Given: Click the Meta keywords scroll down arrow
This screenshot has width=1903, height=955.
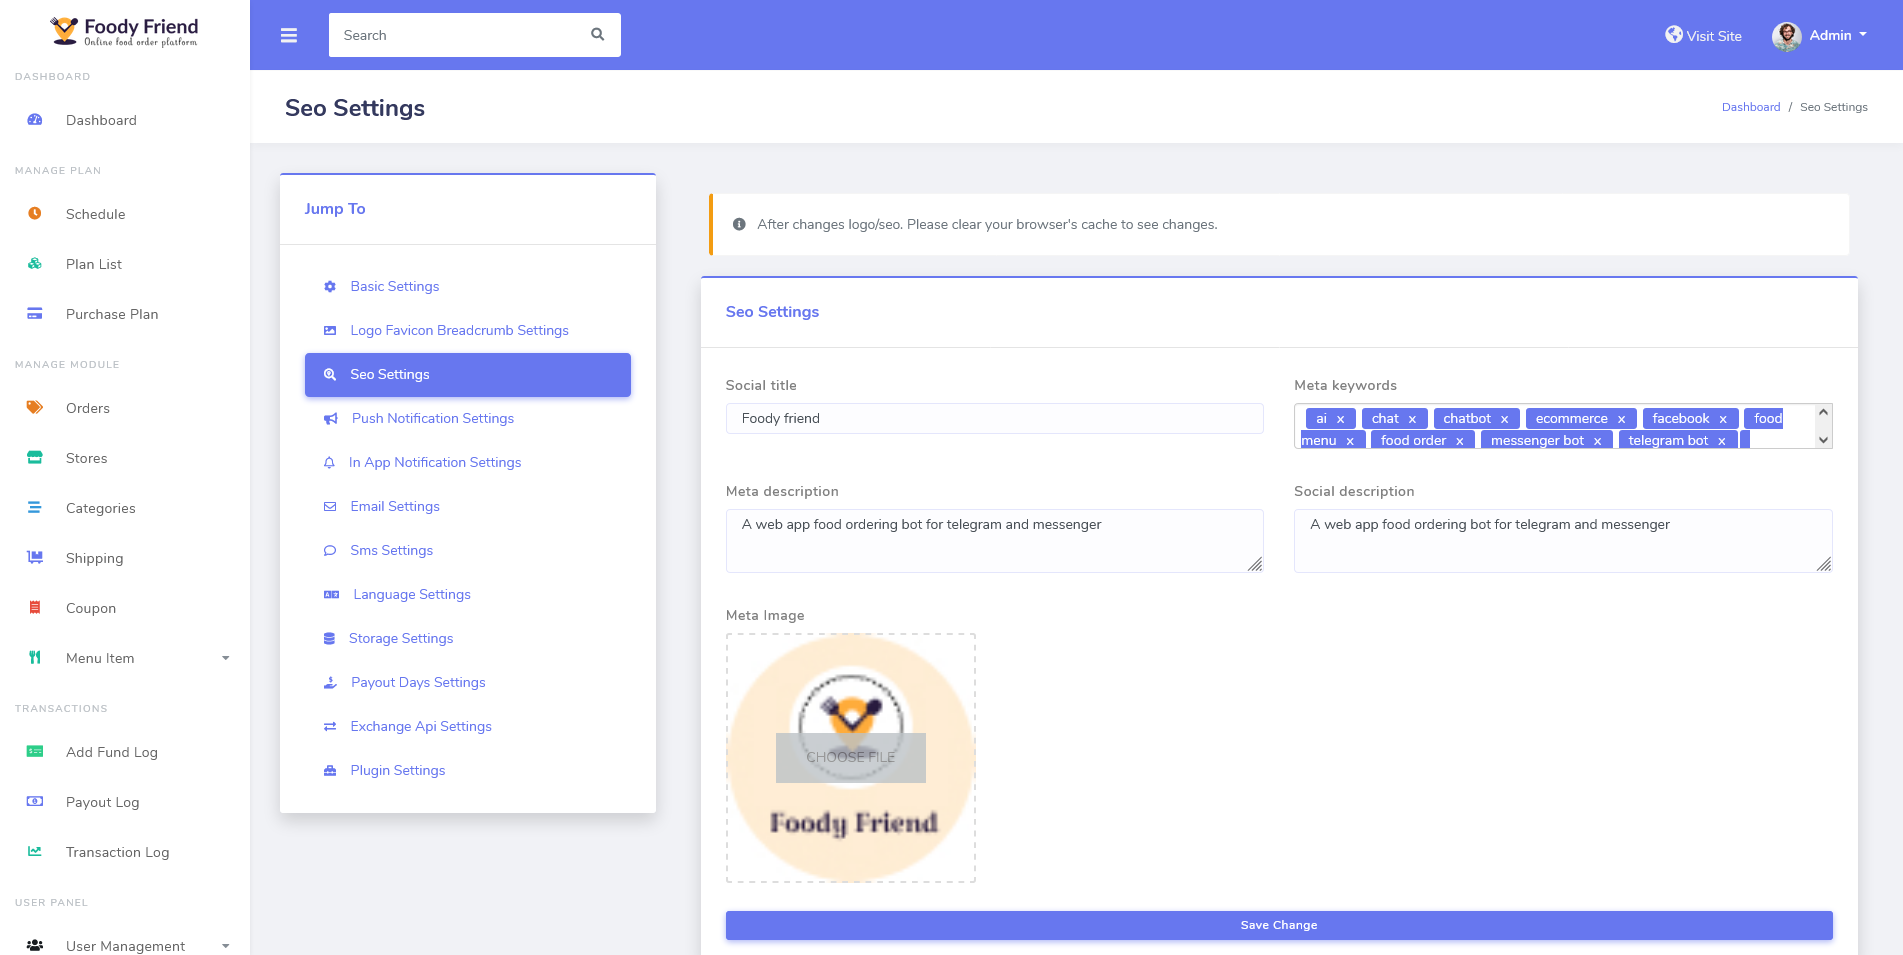Looking at the screenshot, I should click(1823, 440).
